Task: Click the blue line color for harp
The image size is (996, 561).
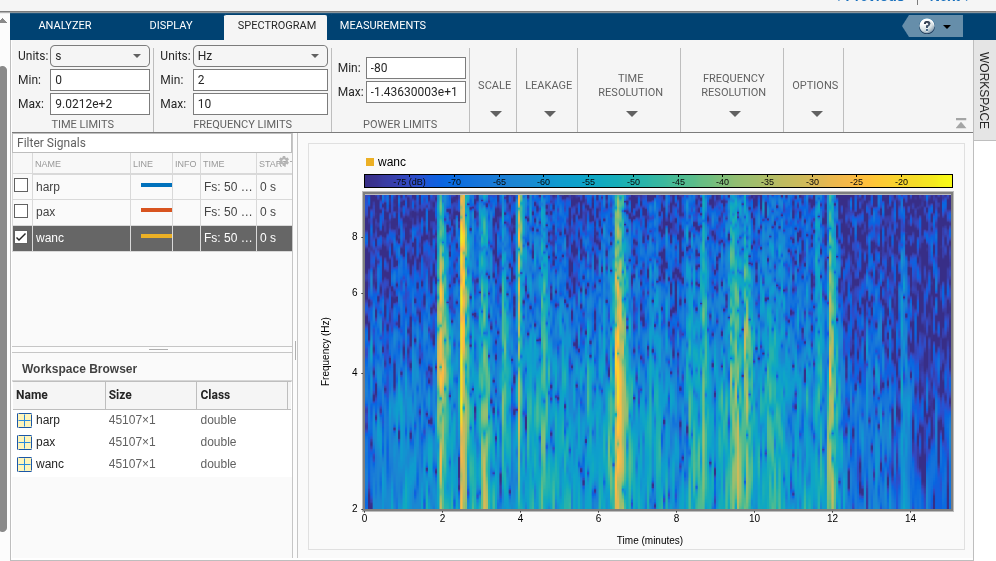Action: (x=155, y=186)
